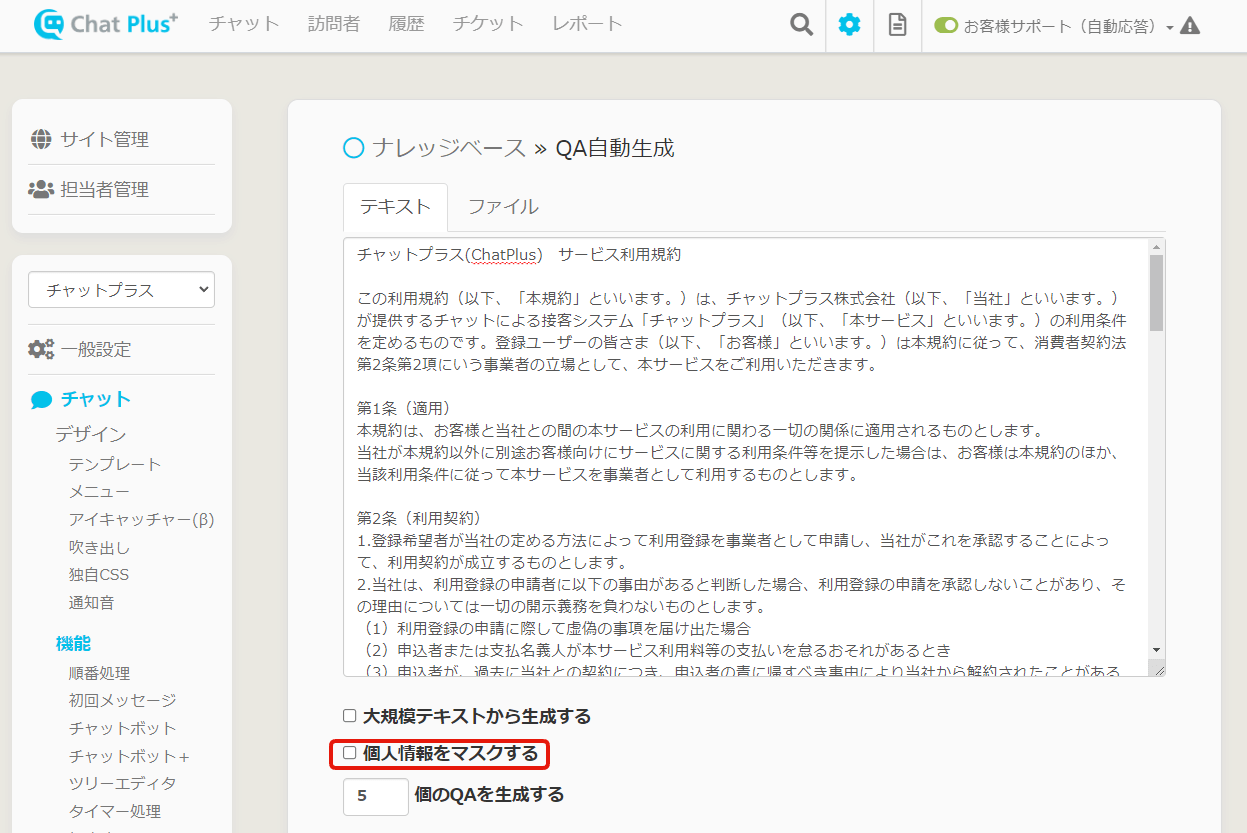
Task: Click the warning triangle icon
Action: tap(1189, 26)
